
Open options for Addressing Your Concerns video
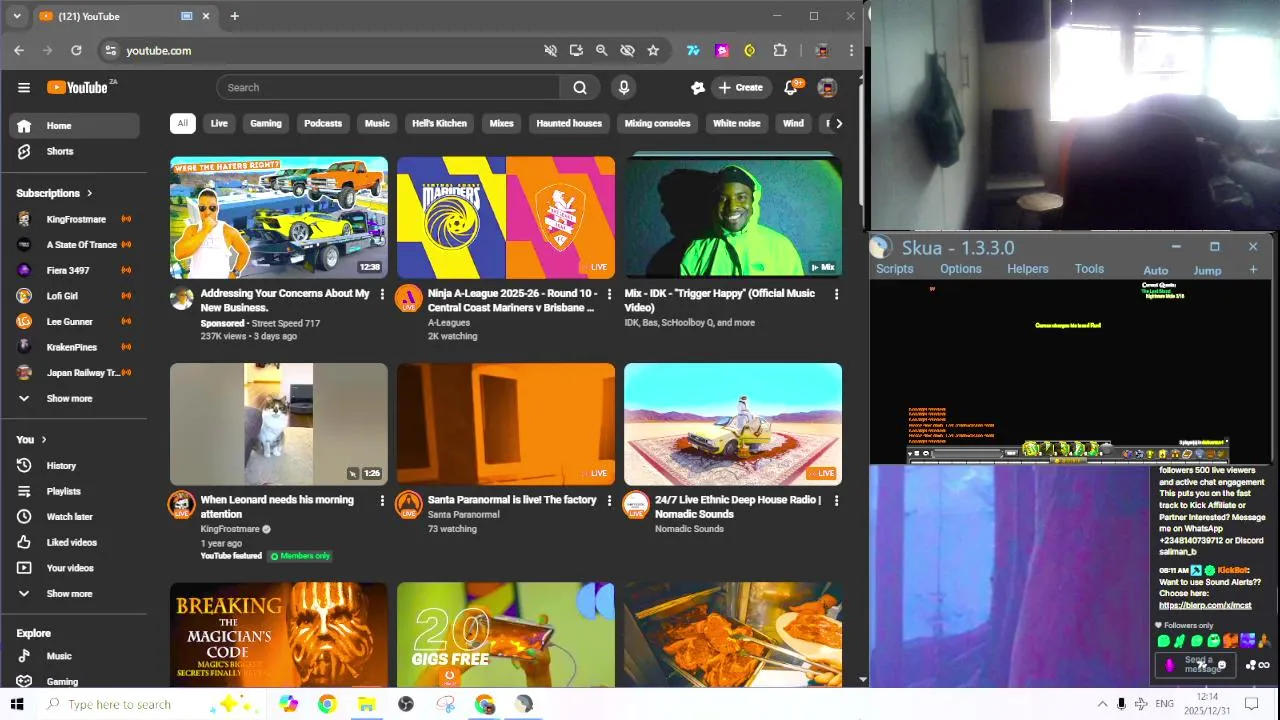point(382,294)
